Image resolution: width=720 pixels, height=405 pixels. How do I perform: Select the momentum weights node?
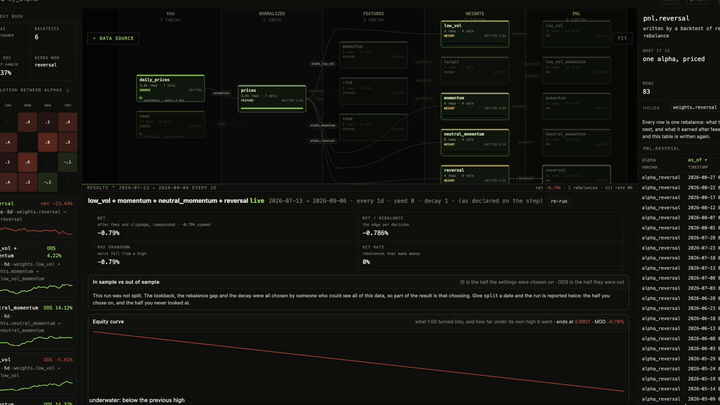475,107
